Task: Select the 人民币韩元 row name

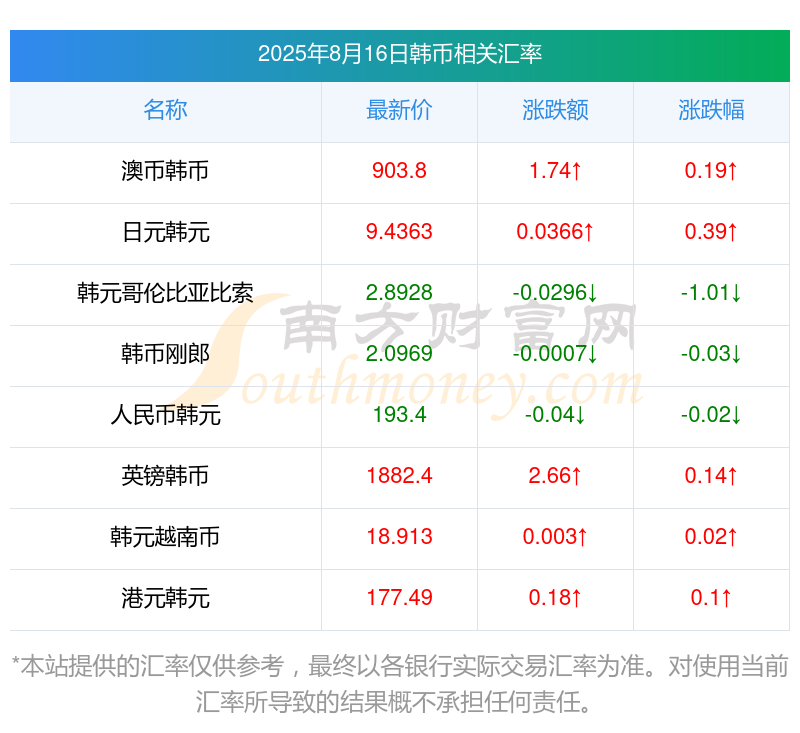Action: (x=165, y=415)
